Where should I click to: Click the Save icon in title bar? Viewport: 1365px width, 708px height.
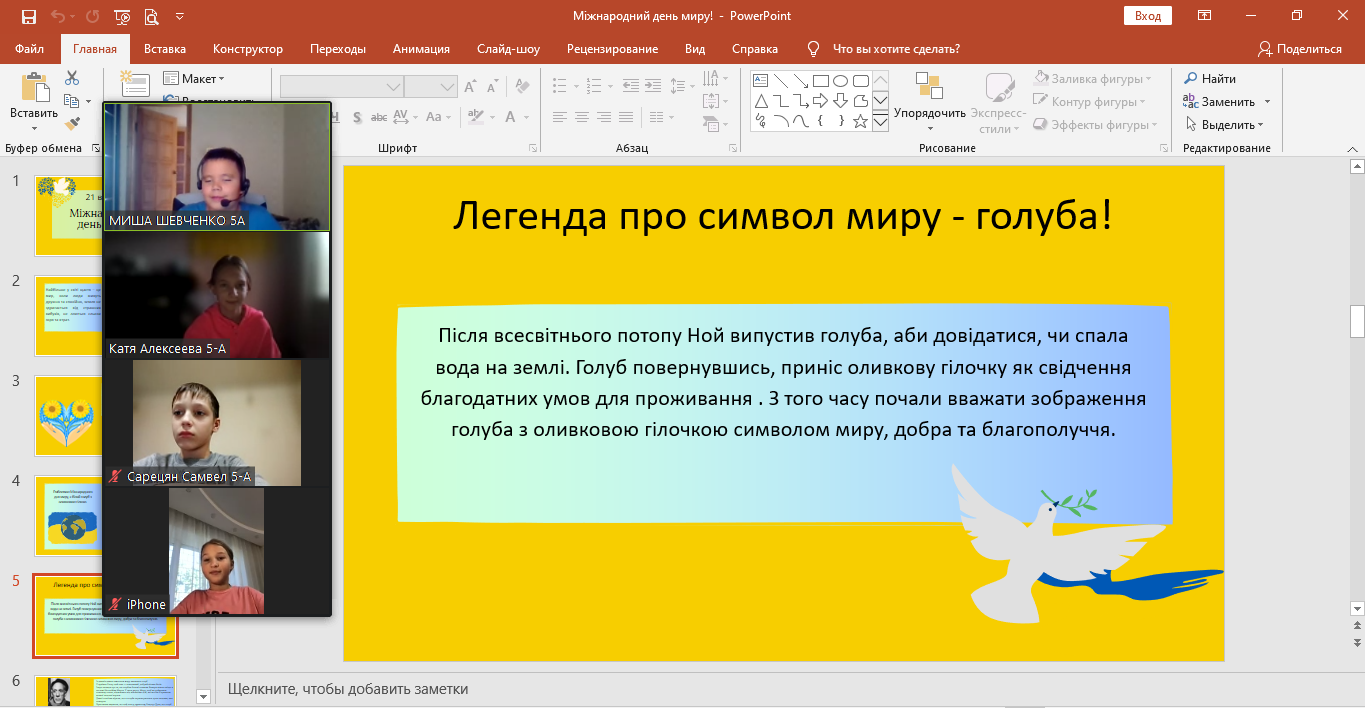pos(29,16)
